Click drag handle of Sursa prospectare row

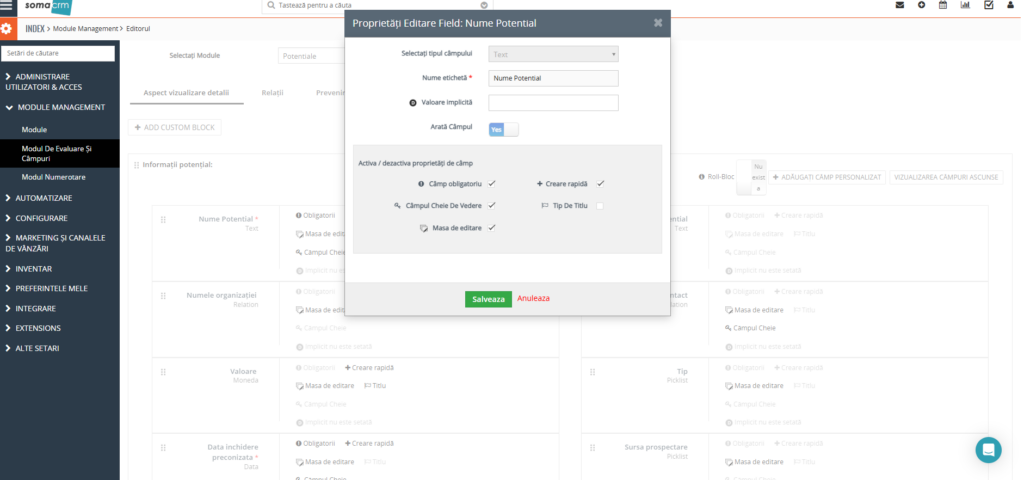592,448
